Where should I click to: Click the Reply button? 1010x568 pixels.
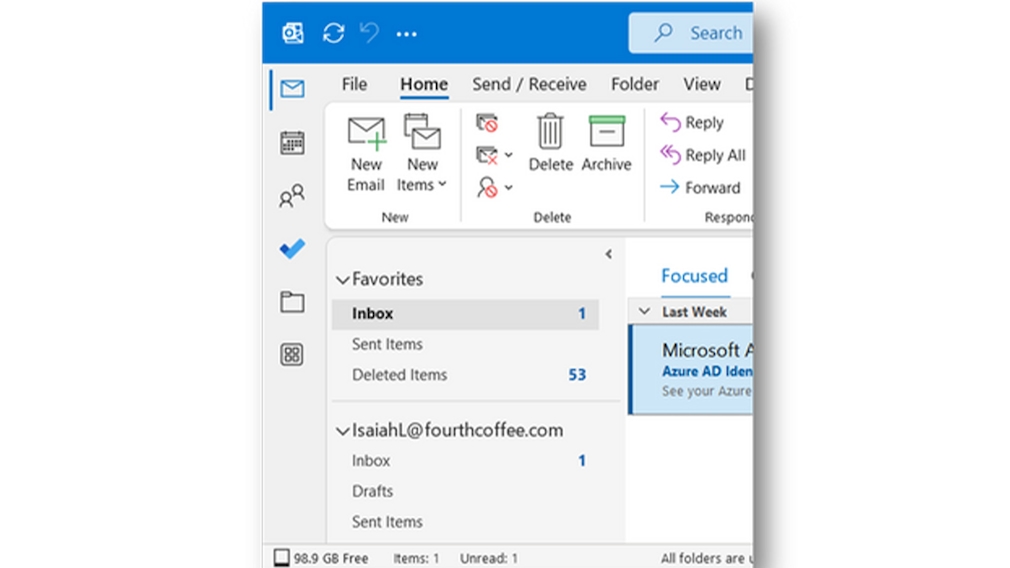click(692, 122)
